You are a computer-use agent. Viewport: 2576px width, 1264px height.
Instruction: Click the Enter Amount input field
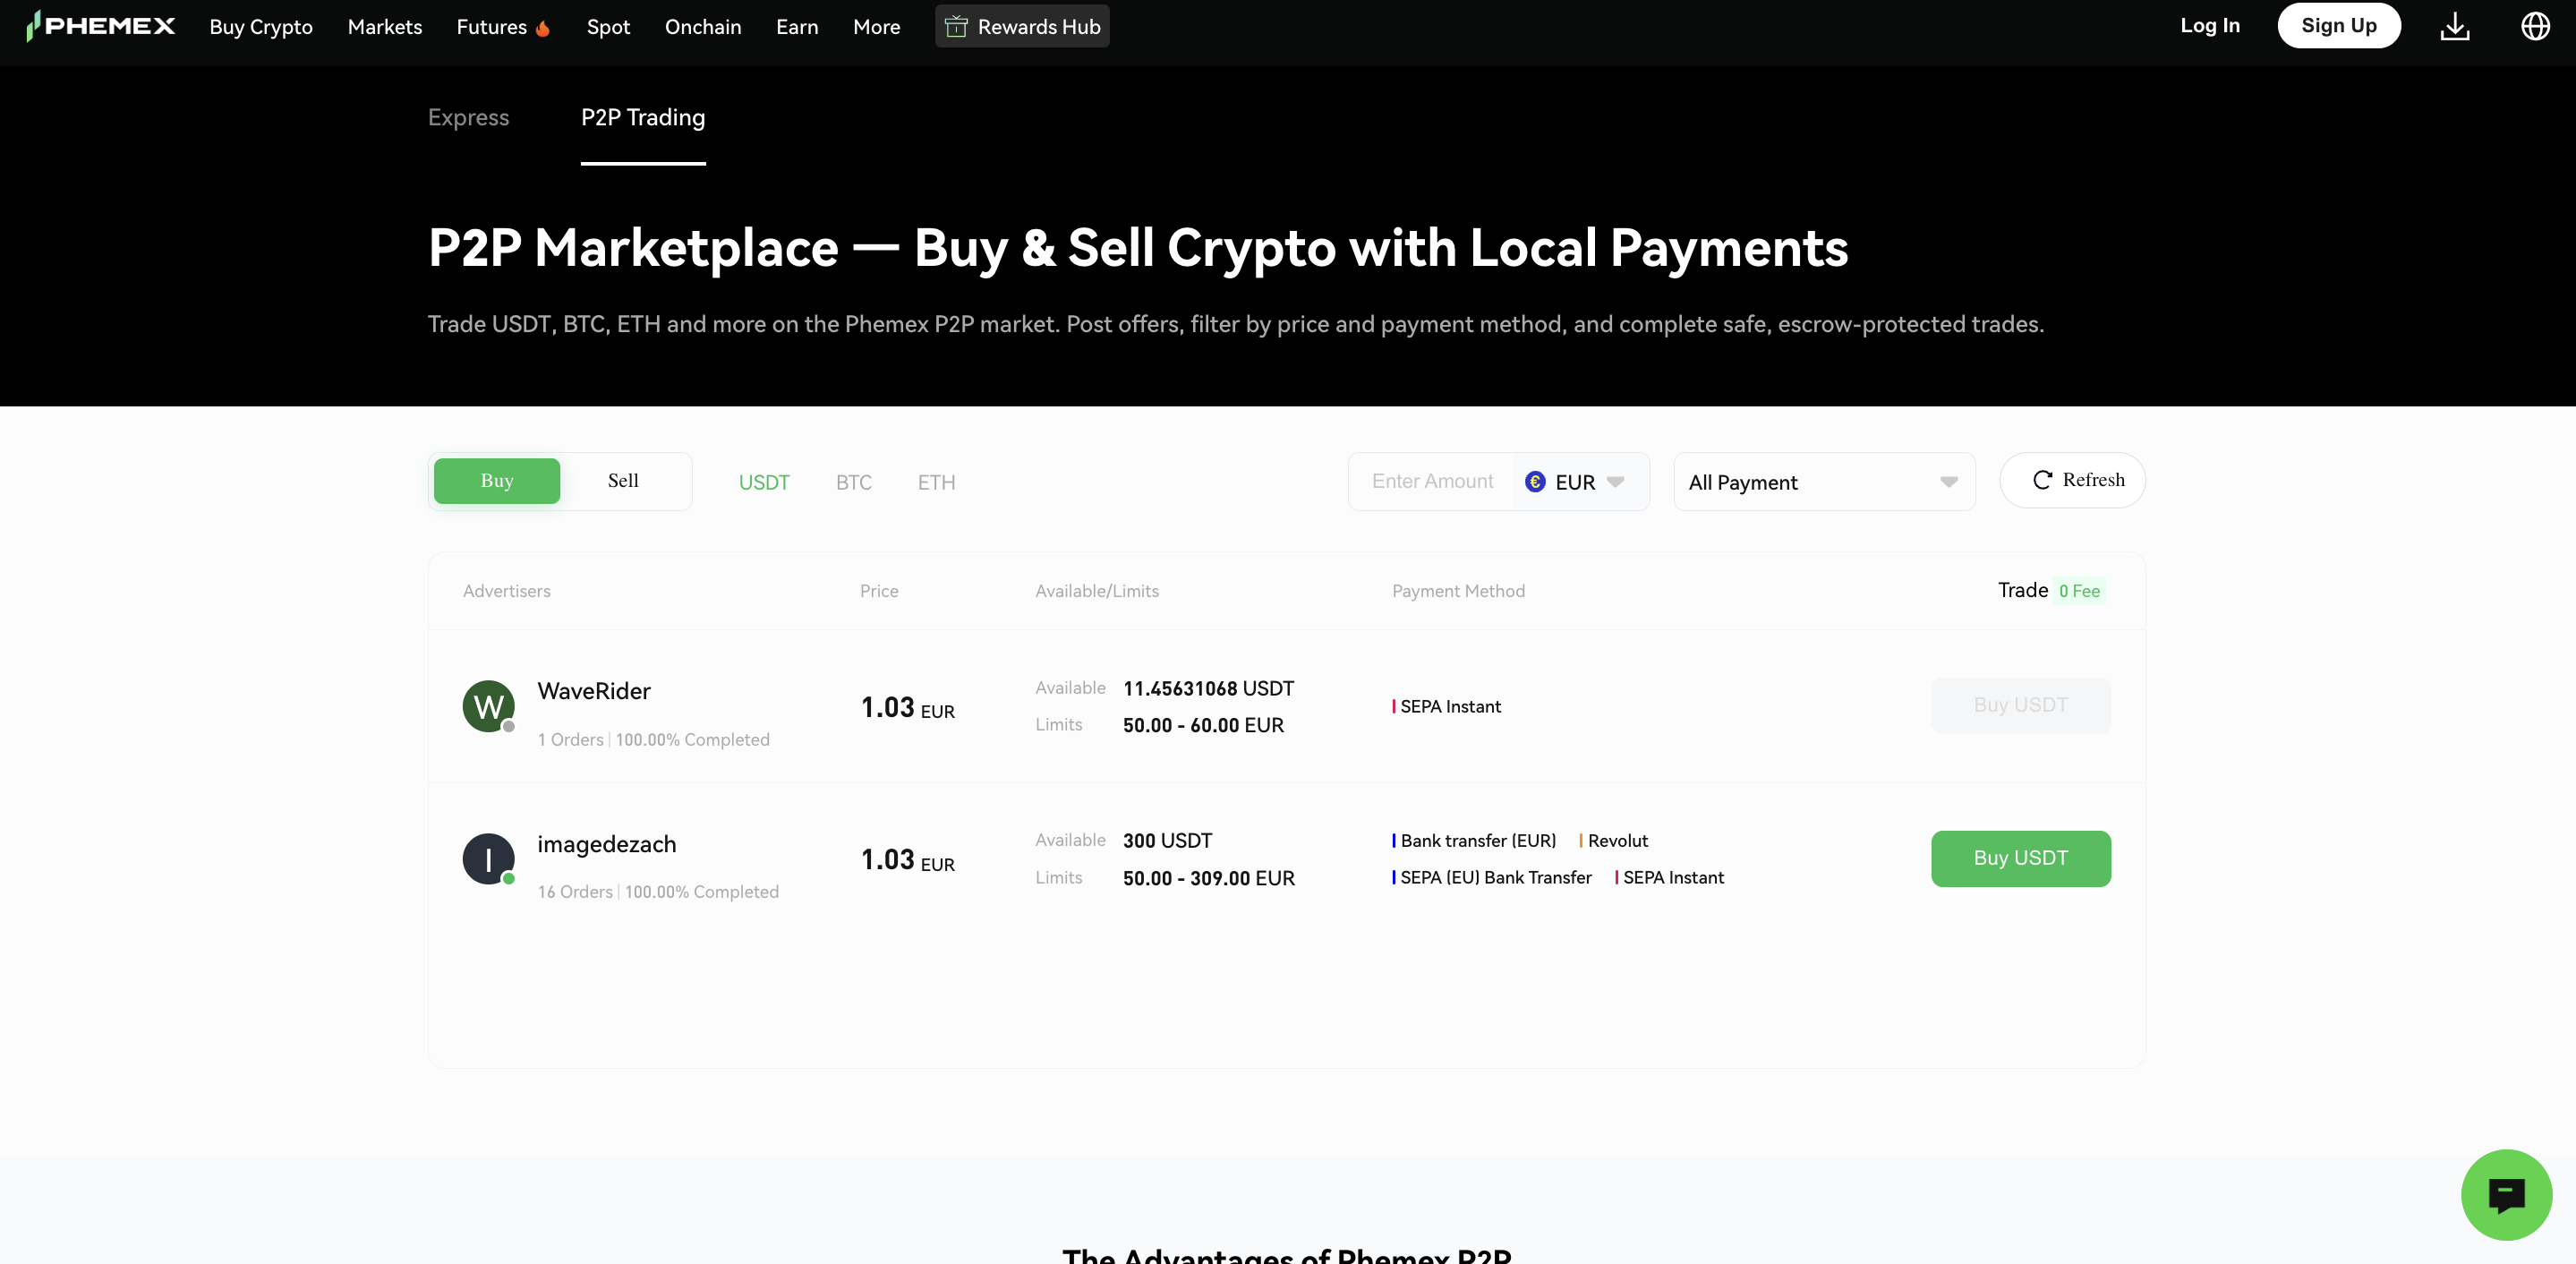pos(1434,482)
